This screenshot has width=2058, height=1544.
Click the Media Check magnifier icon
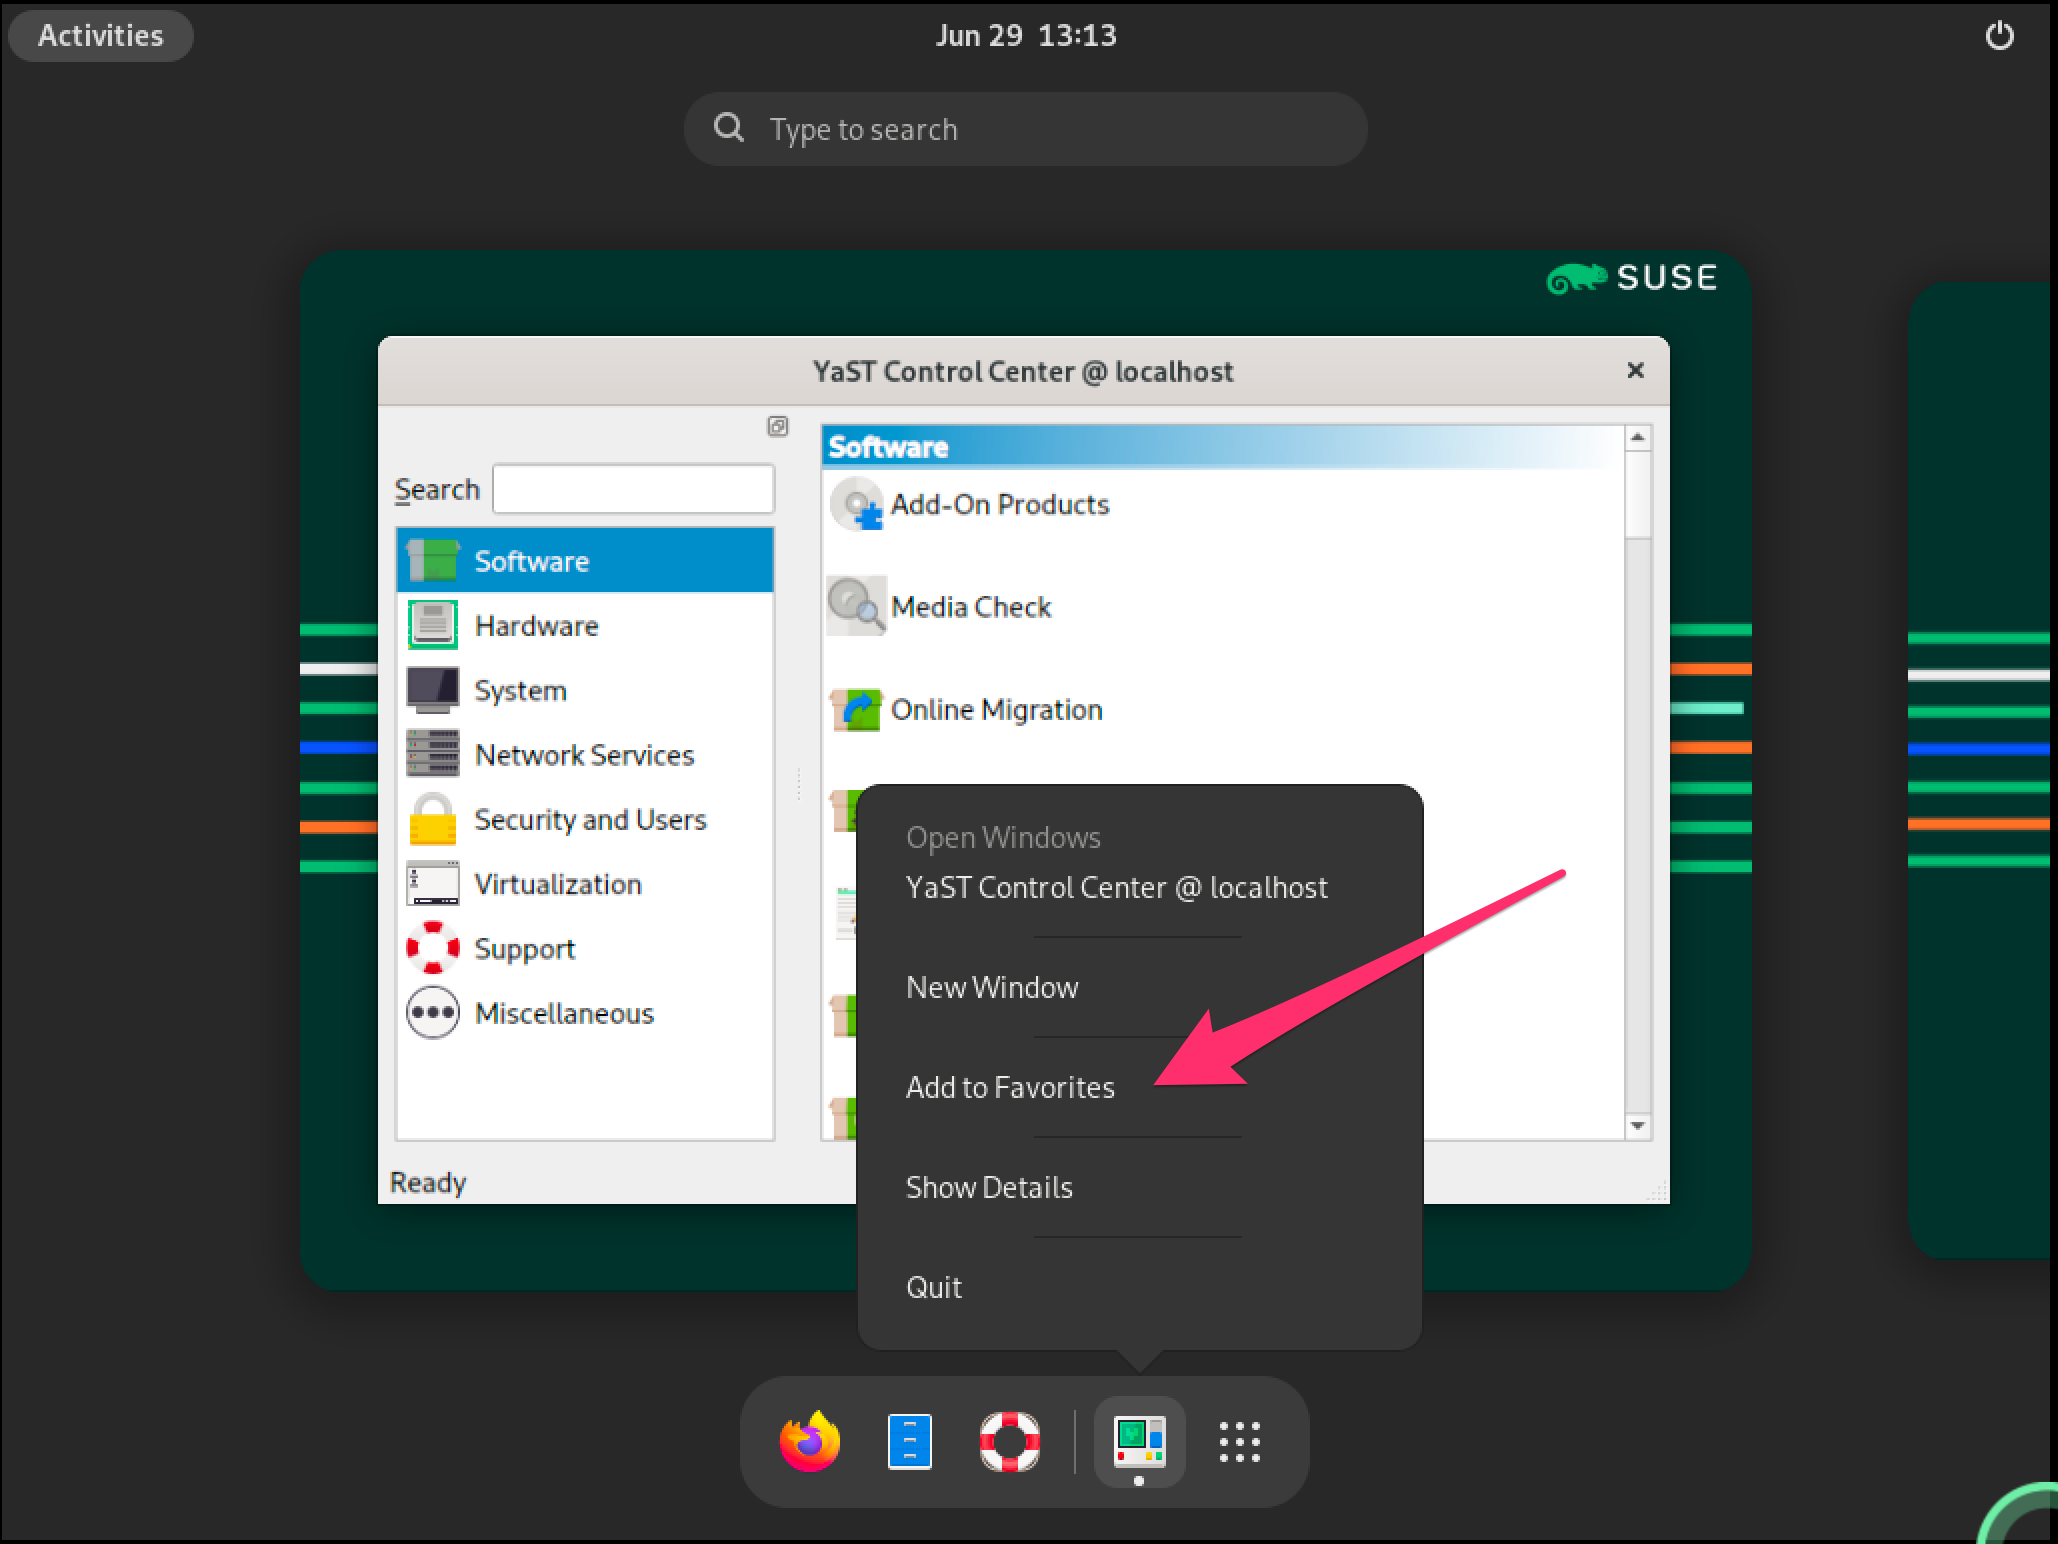[x=856, y=606]
